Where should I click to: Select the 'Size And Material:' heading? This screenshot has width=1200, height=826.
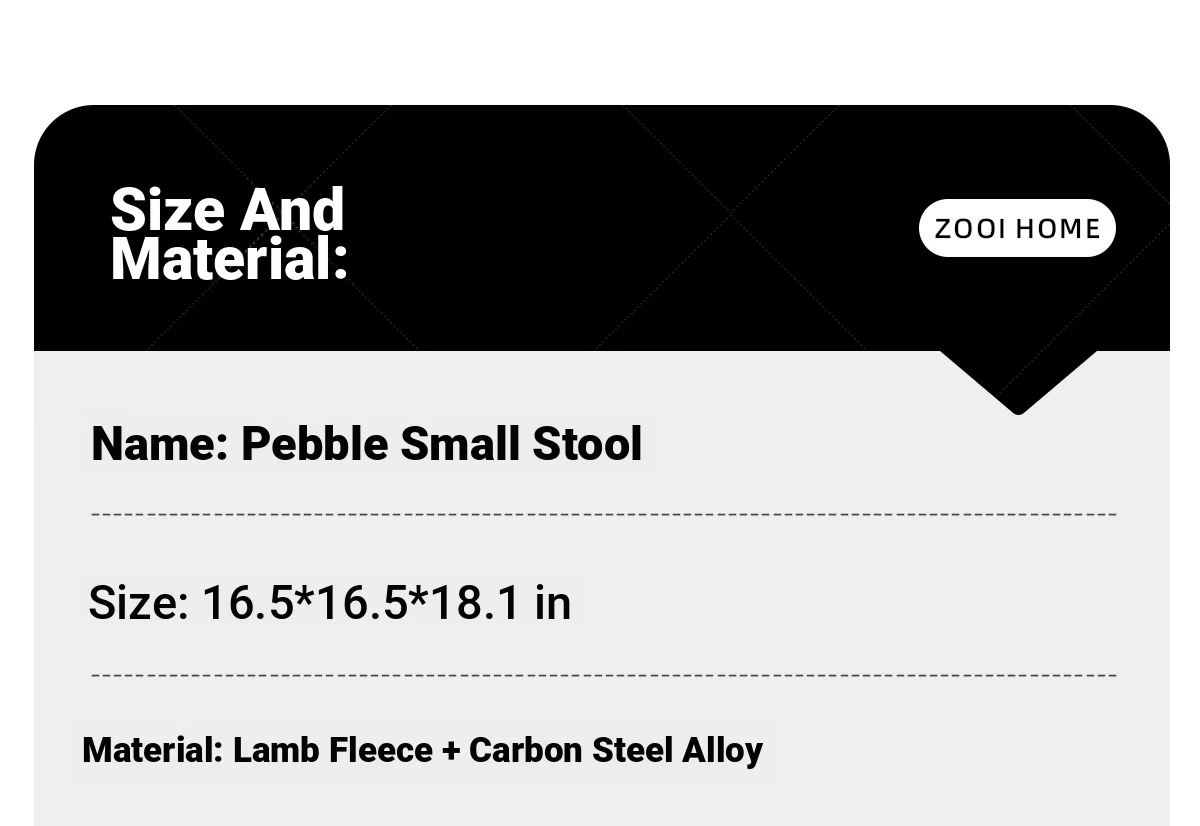point(229,234)
